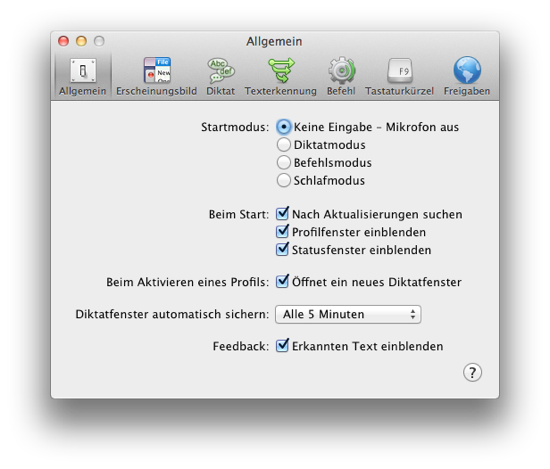Select the Befehl gear icon
Image resolution: width=550 pixels, height=469 pixels.
coord(341,70)
